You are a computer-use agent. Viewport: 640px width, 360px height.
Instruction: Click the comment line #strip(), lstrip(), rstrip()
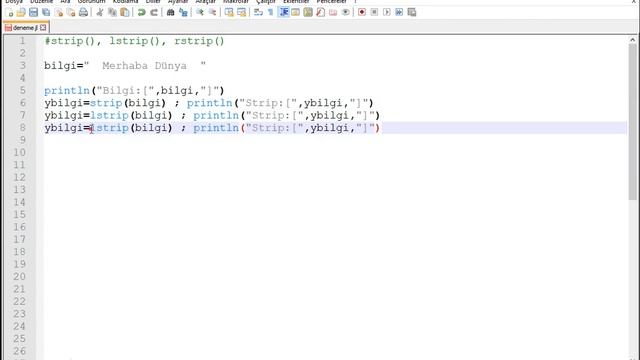134,41
